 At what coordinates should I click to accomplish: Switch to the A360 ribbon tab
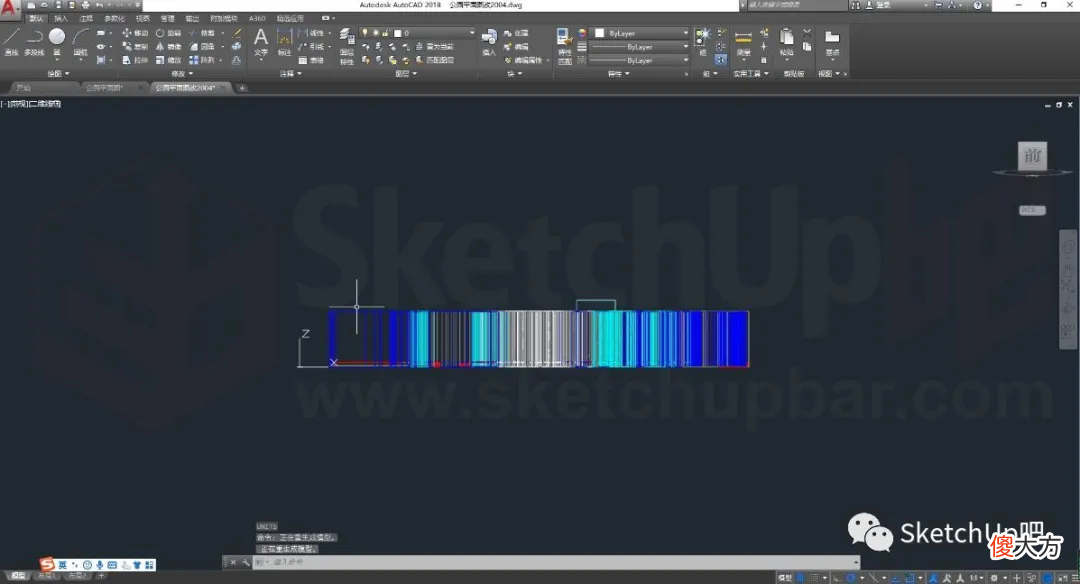pyautogui.click(x=257, y=19)
